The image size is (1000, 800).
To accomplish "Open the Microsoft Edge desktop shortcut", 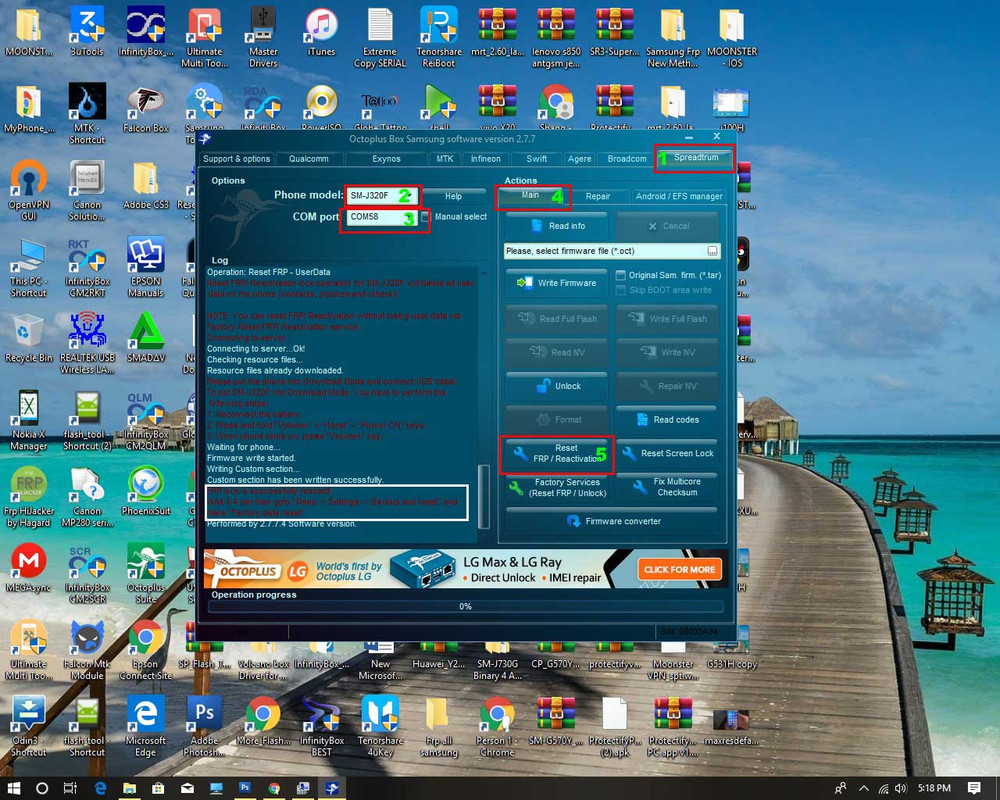I will coord(146,726).
